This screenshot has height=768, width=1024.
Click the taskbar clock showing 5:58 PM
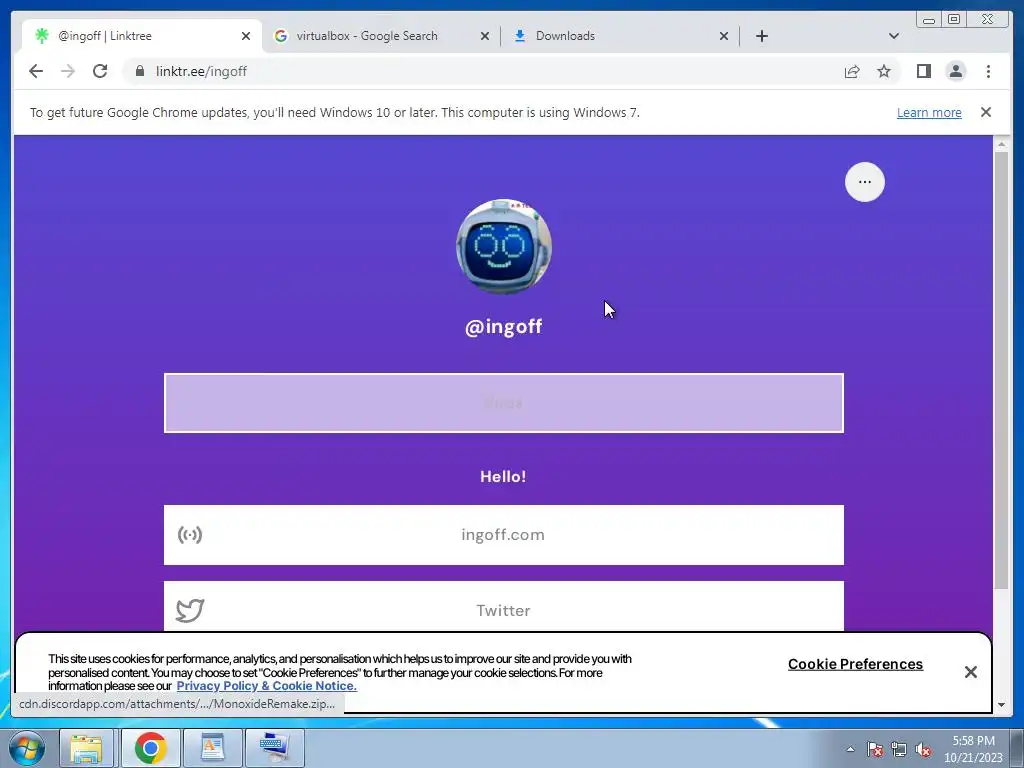pos(973,749)
